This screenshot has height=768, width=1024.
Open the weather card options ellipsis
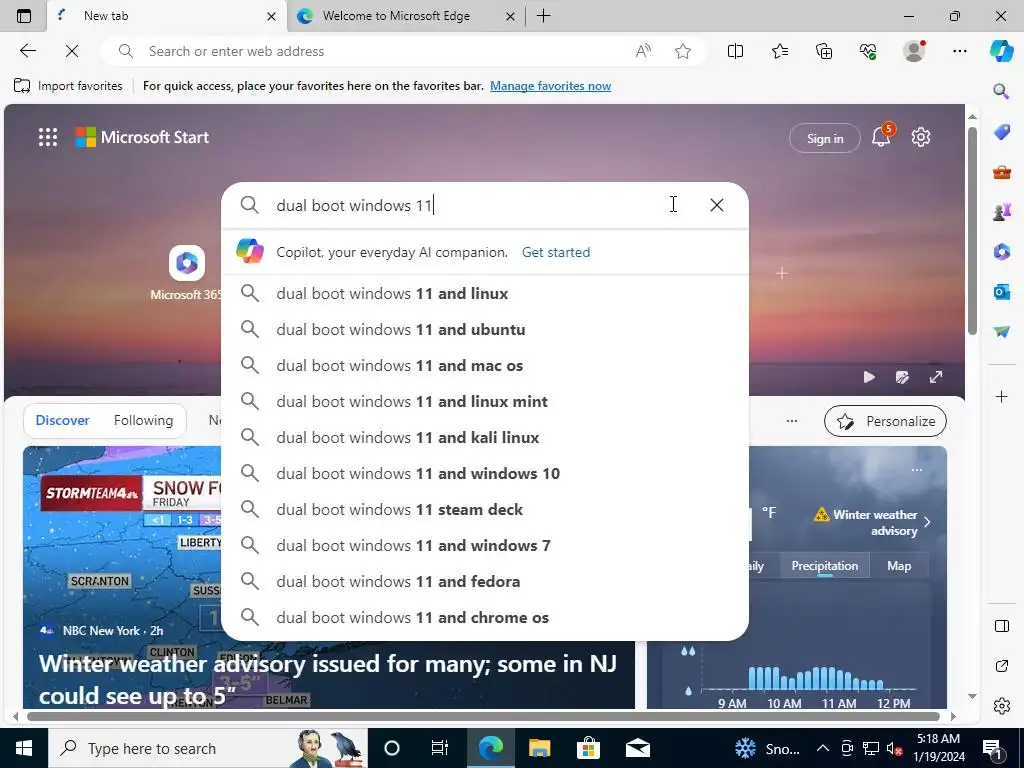[916, 470]
